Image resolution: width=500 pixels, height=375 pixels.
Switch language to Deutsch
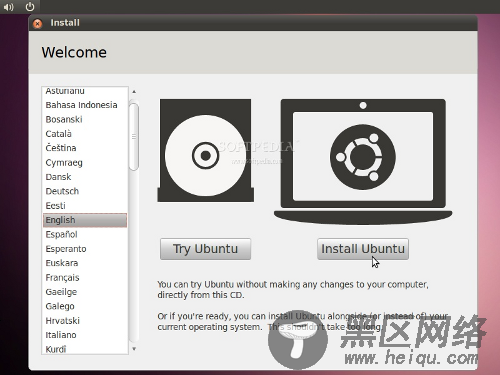point(85,191)
